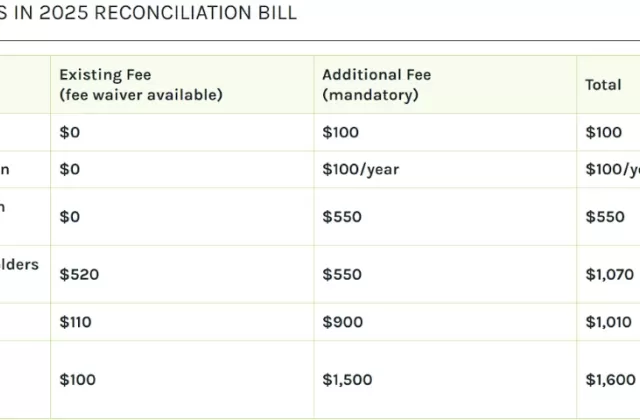This screenshot has height=420, width=640.
Task: Click the $100 existing fee cell
Action: pyautogui.click(x=79, y=379)
